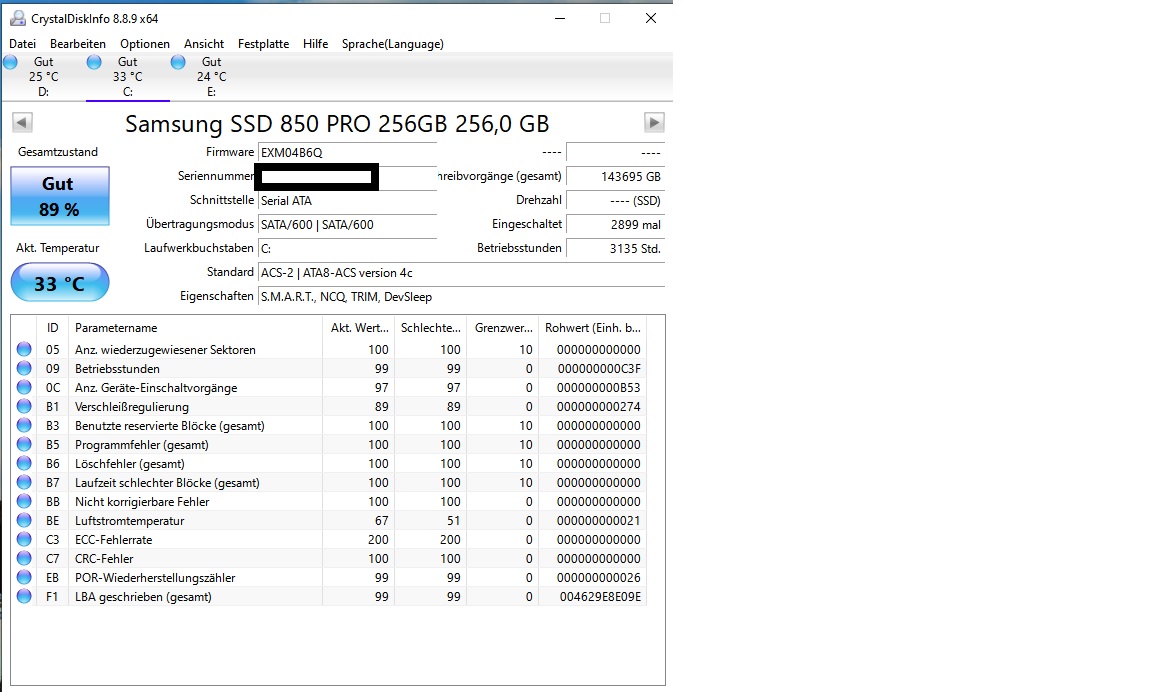Select 'Anz. Geräte-Einschaltvorgänge' row text
This screenshot has width=1152, height=692.
[156, 388]
